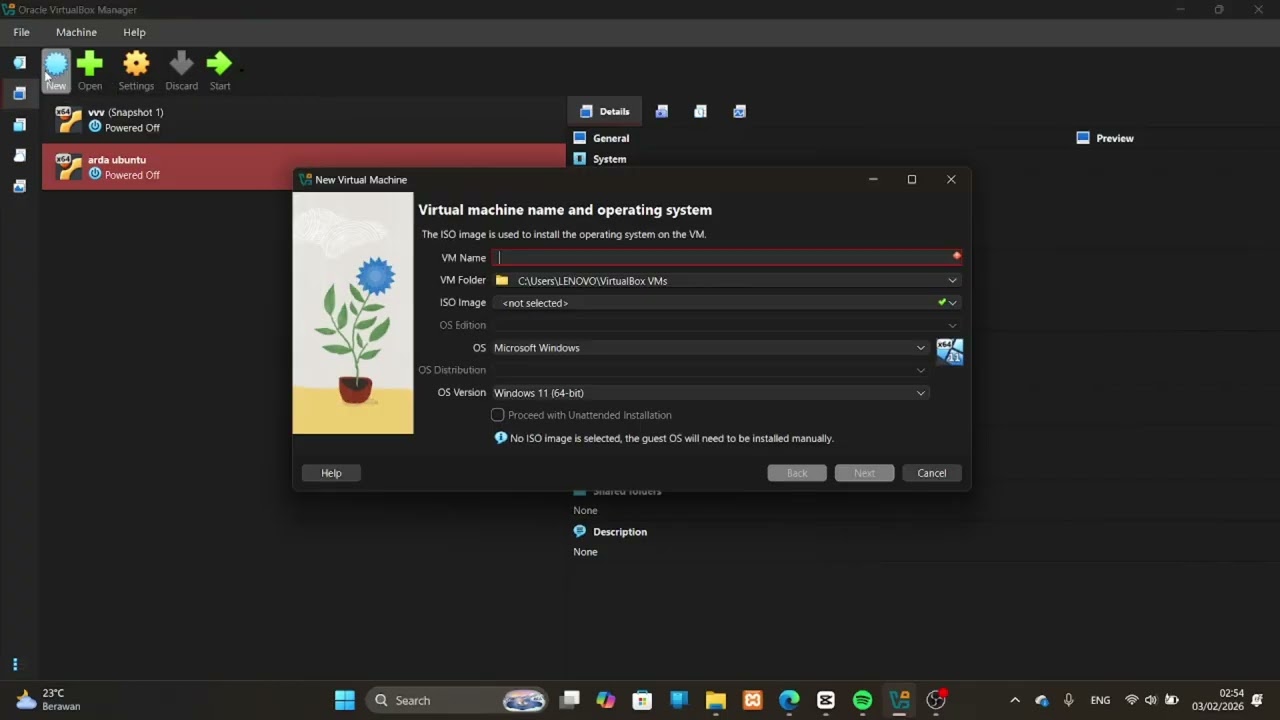Click the General section header
The height and width of the screenshot is (720, 1280).
pyautogui.click(x=601, y=138)
